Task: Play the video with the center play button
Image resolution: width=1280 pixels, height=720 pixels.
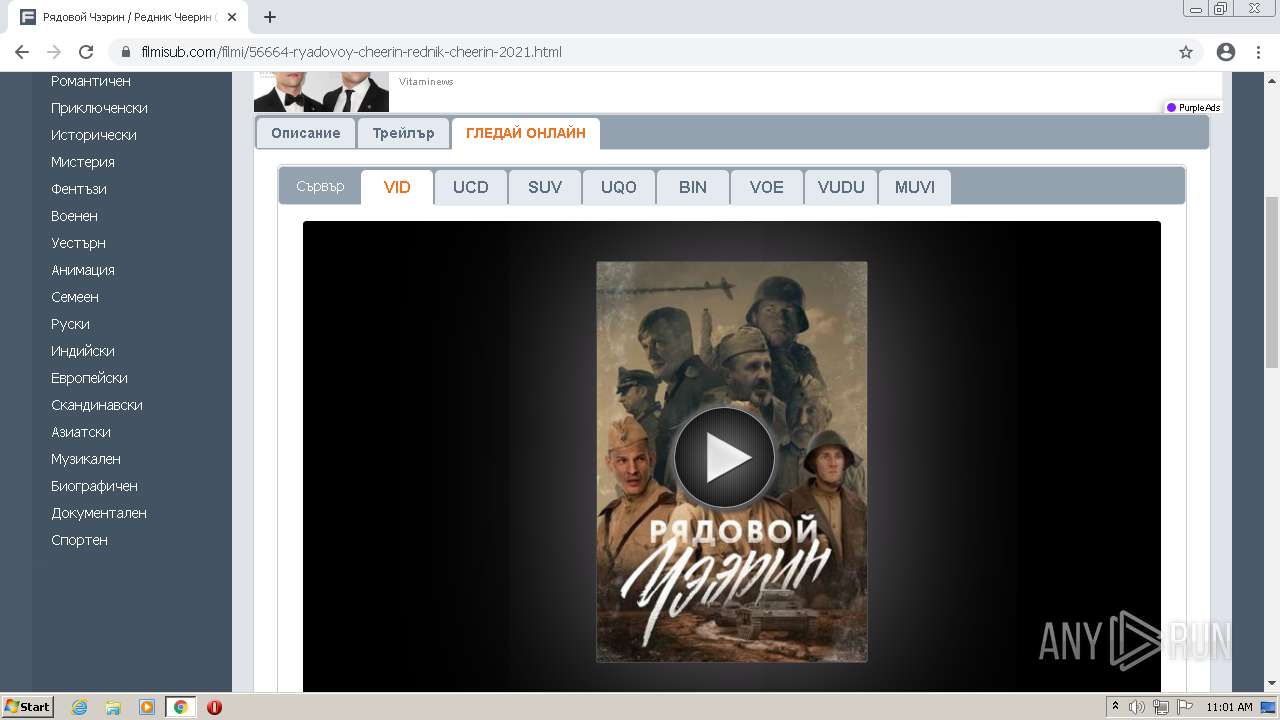Action: click(725, 458)
